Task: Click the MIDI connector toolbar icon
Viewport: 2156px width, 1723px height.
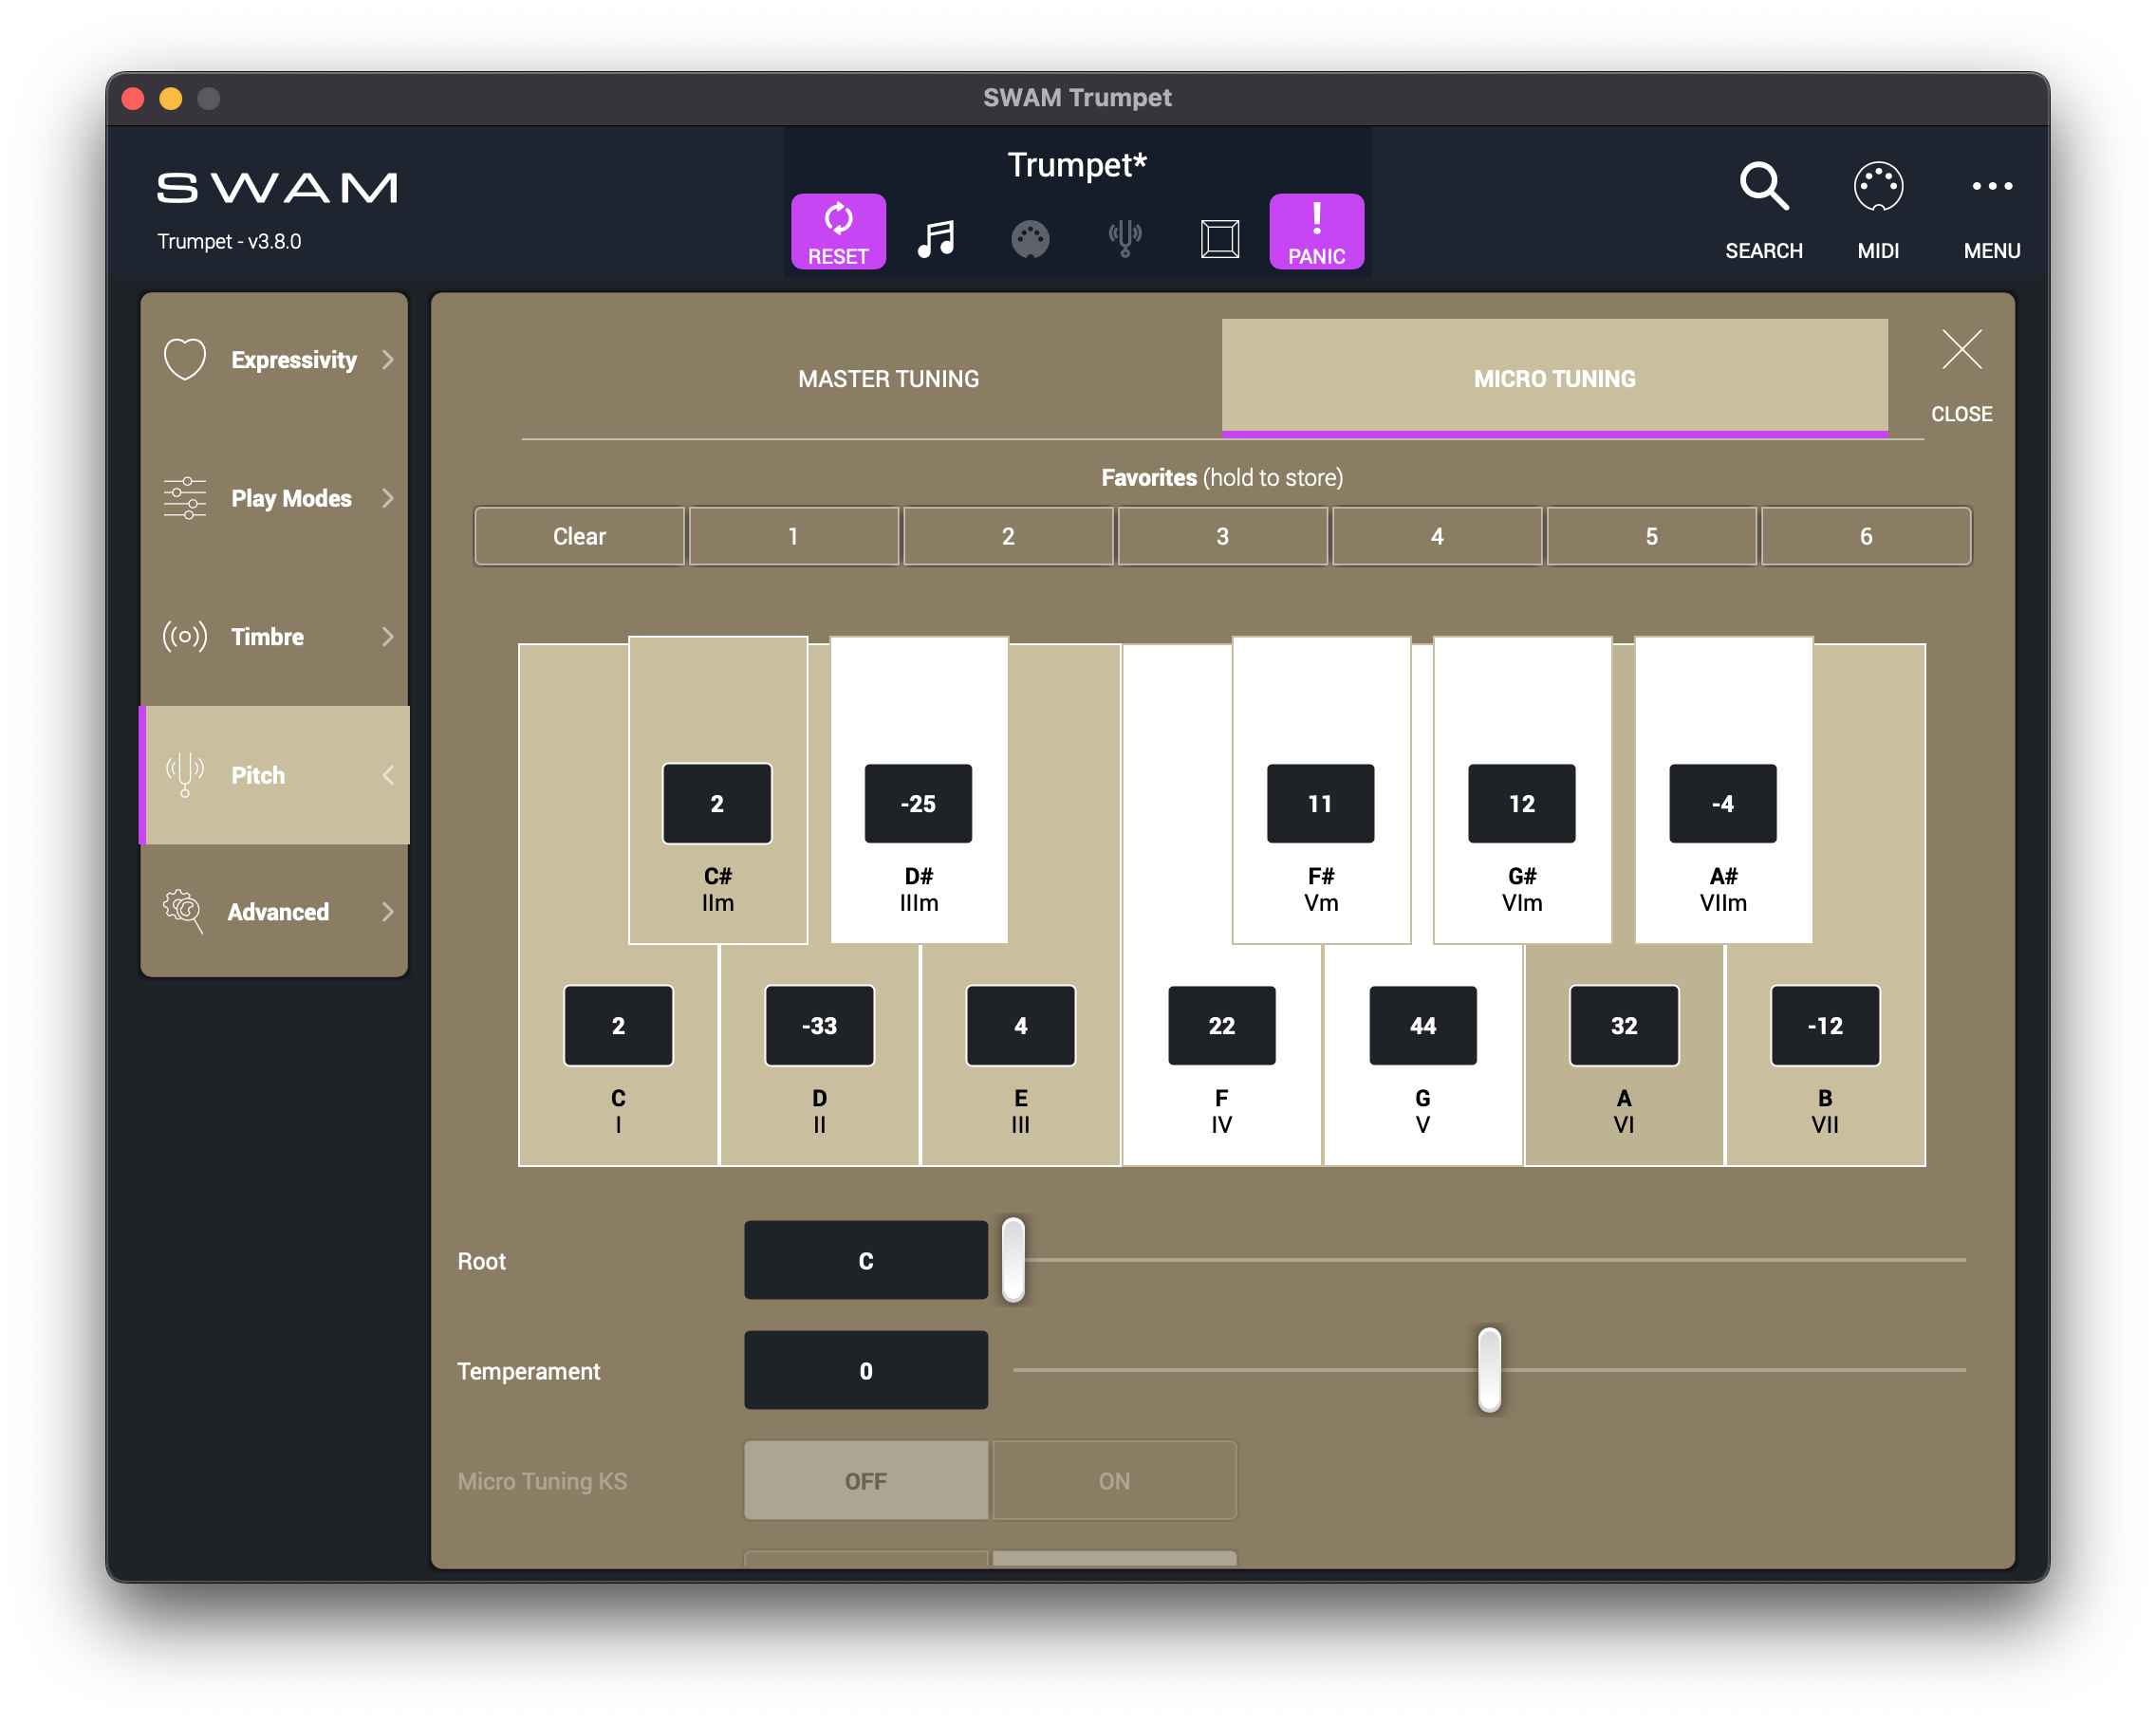Action: coord(1030,239)
